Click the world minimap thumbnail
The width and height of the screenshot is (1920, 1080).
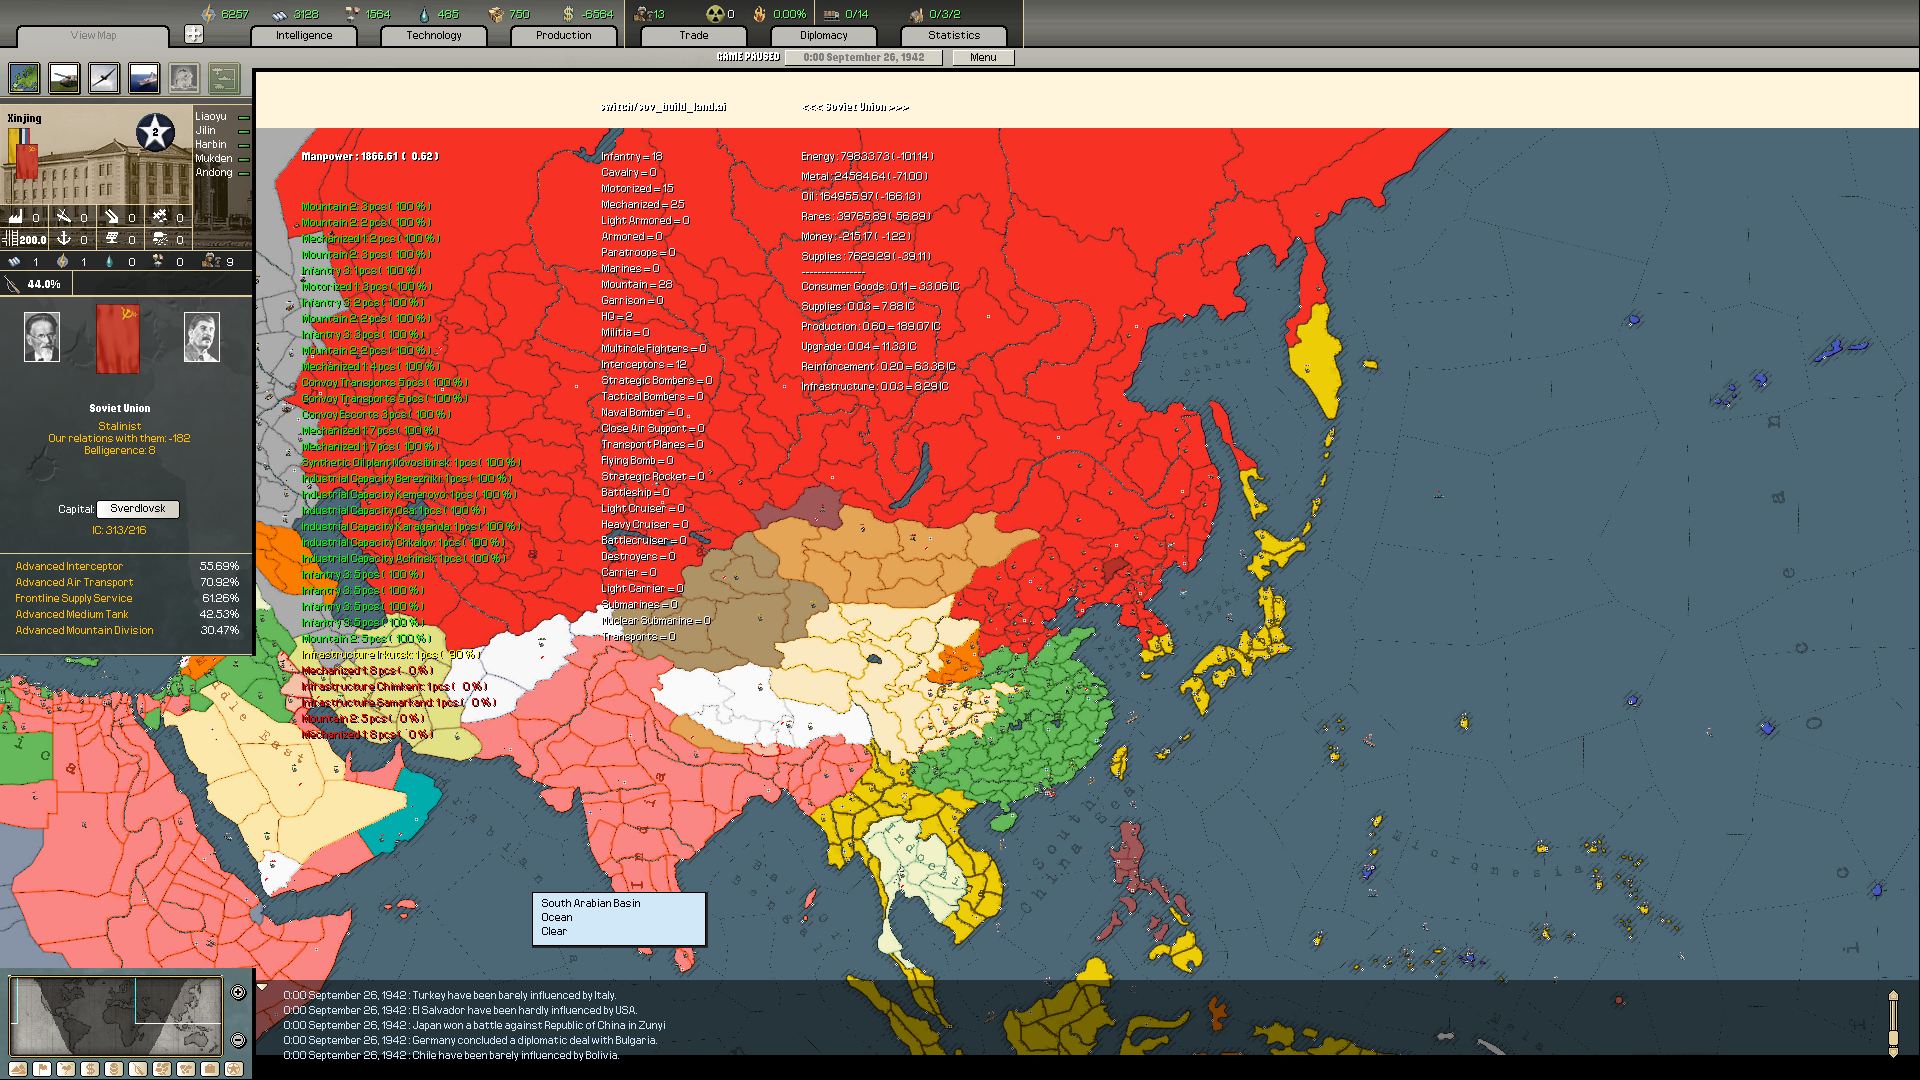(116, 1015)
